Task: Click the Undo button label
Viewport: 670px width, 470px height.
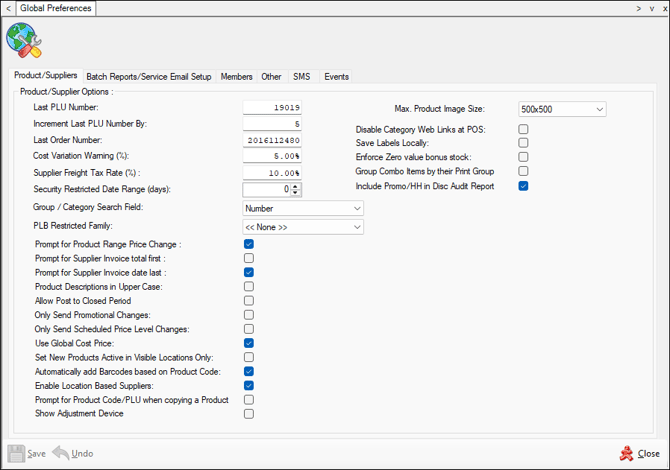Action: 82,454
